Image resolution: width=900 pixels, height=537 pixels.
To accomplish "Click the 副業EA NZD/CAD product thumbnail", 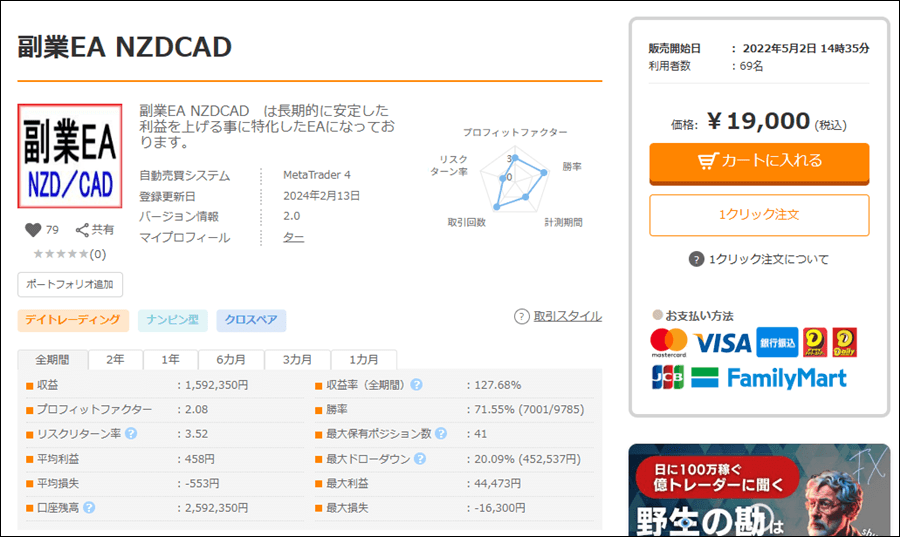I will [x=70, y=157].
